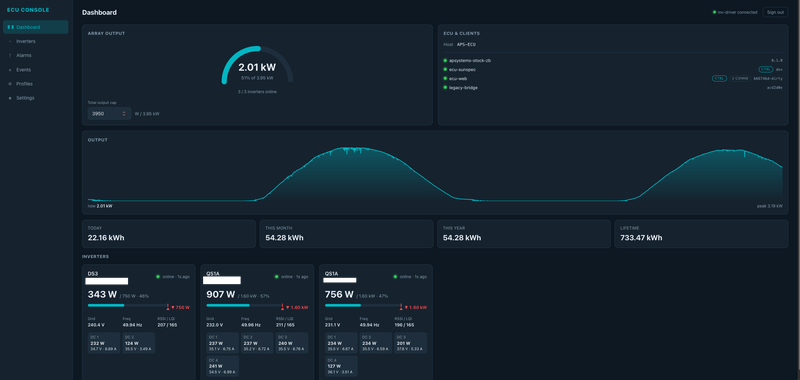Click the first peak on the output chart
The image size is (800, 380).
tap(352, 148)
